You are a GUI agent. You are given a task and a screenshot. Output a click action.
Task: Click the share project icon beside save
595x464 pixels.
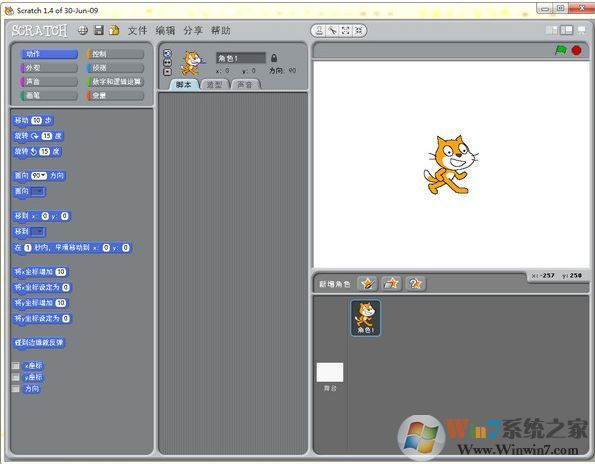click(x=114, y=30)
